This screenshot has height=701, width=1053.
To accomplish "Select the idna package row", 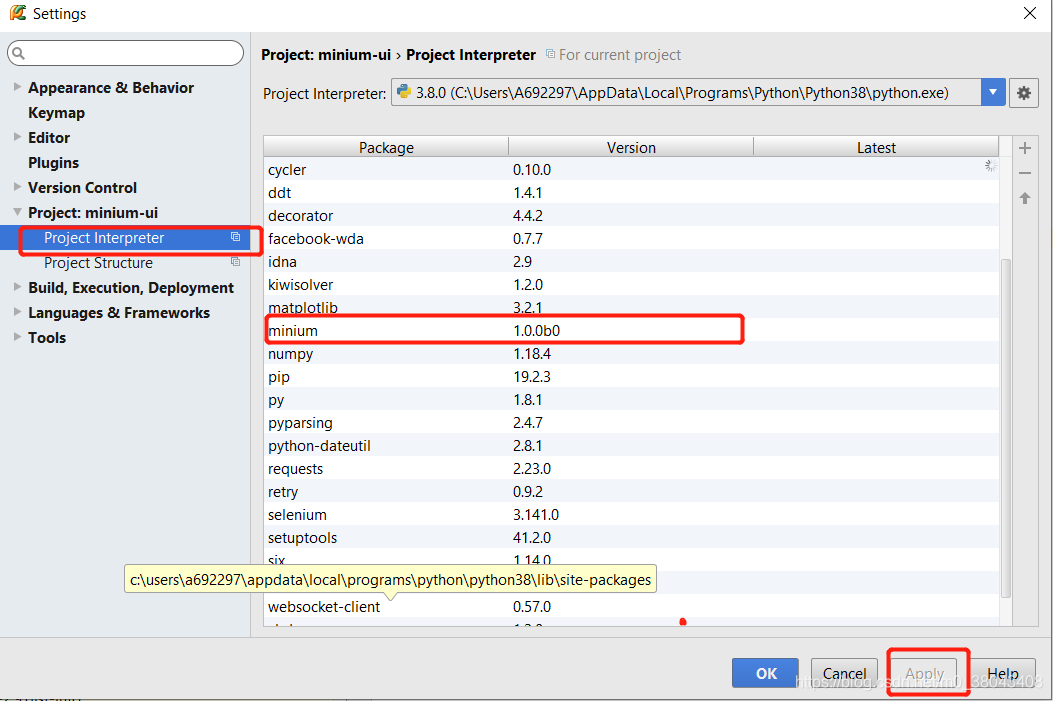I will [x=631, y=261].
